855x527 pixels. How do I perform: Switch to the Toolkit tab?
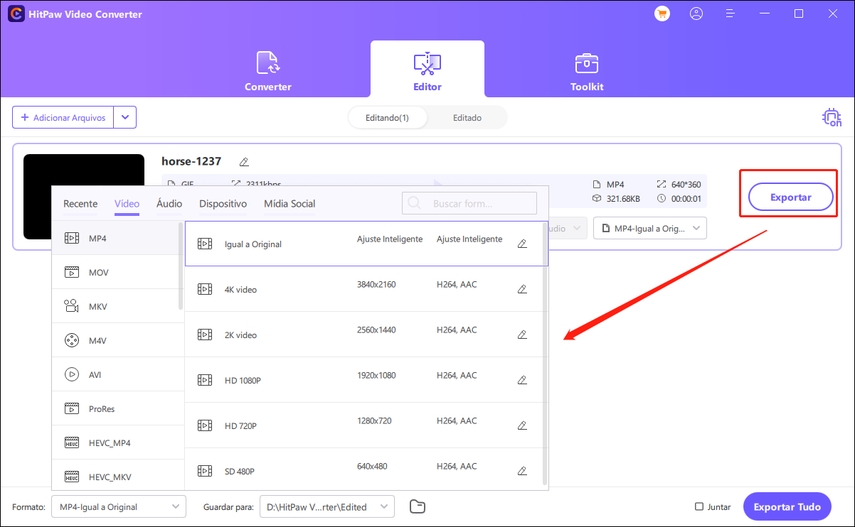tap(587, 70)
